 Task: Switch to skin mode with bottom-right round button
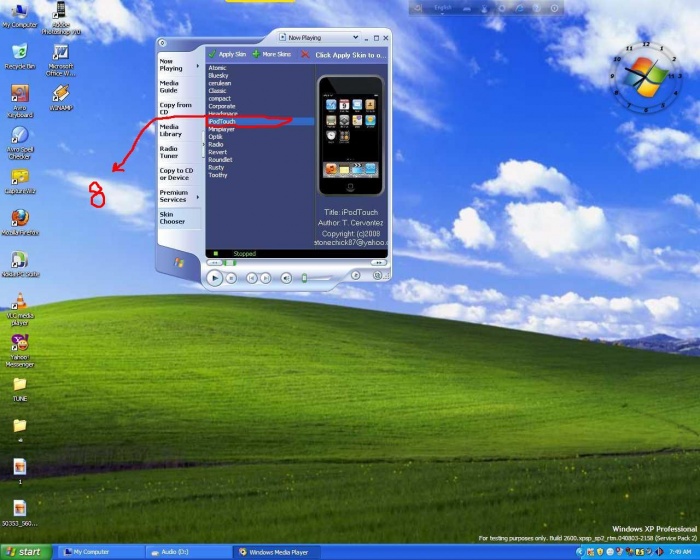[x=377, y=276]
